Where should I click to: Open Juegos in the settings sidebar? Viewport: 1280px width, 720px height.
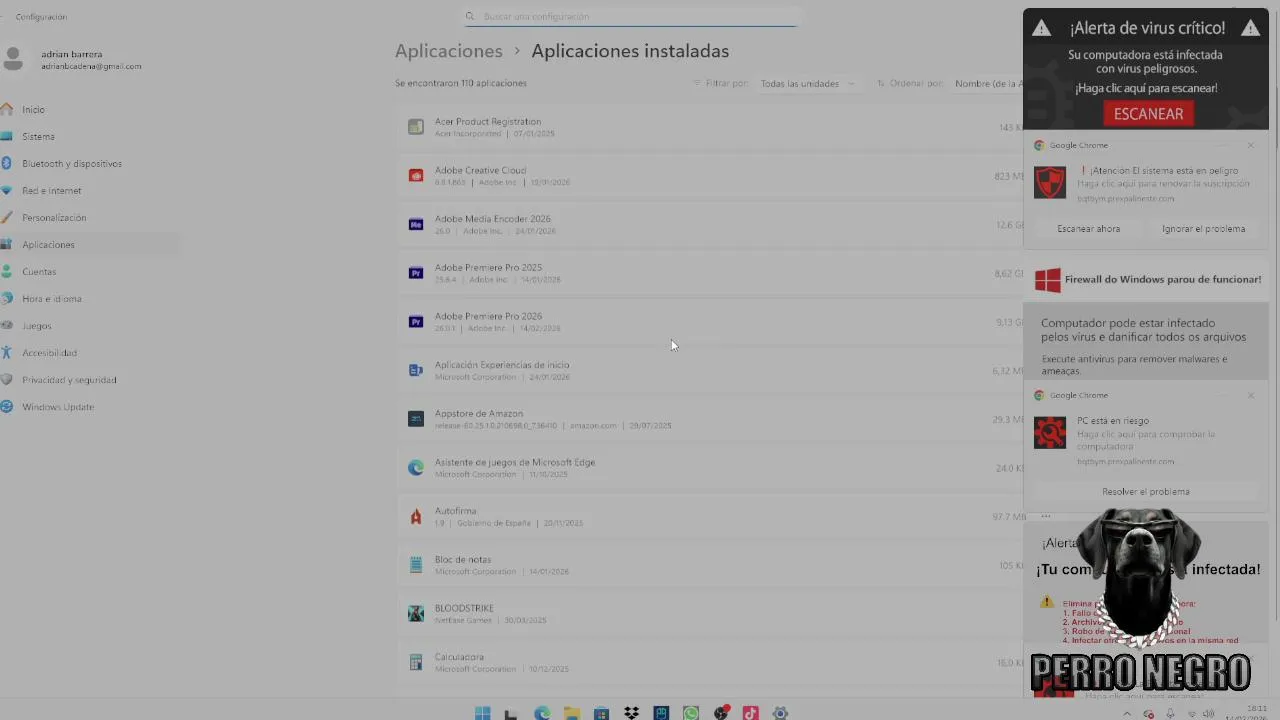(90, 325)
